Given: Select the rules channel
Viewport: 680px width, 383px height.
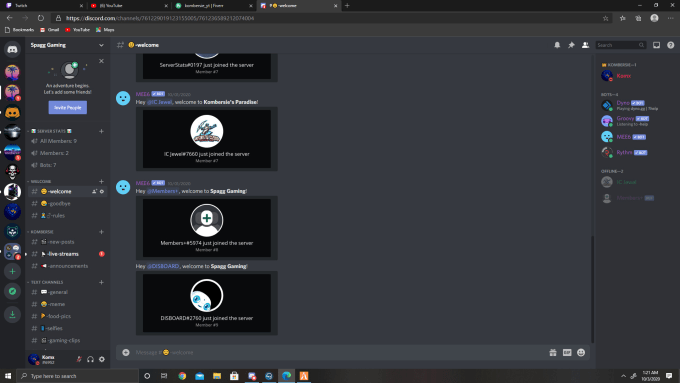Looking at the screenshot, I should [x=67, y=216].
